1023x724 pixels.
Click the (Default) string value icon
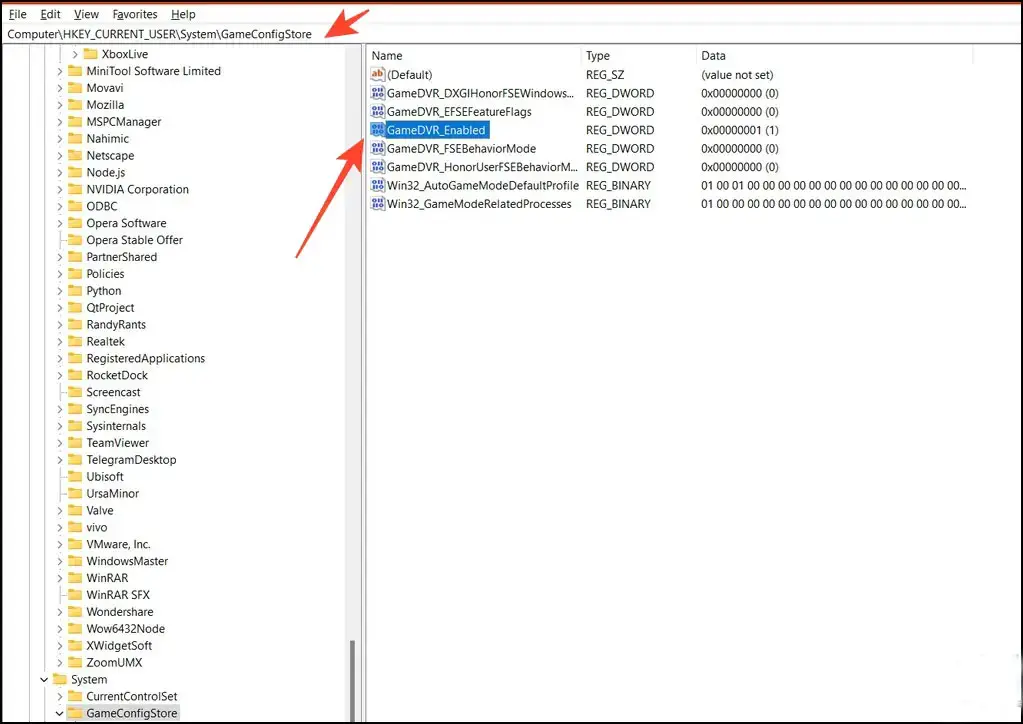pyautogui.click(x=378, y=74)
